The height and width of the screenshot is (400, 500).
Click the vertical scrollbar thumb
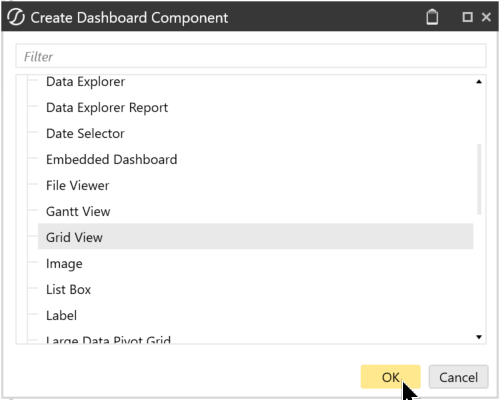479,179
